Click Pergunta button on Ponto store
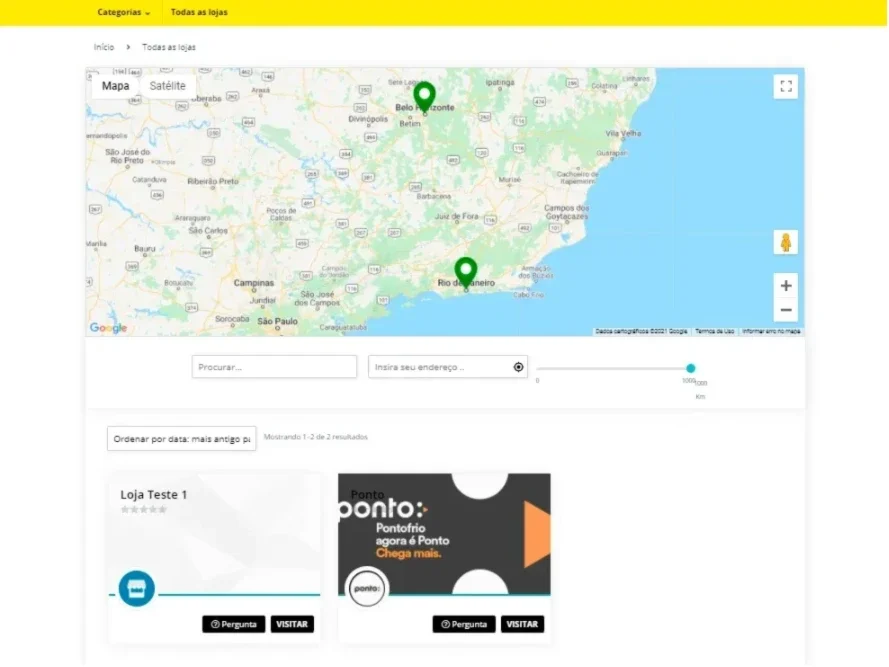This screenshot has height=667, width=889. (x=464, y=624)
